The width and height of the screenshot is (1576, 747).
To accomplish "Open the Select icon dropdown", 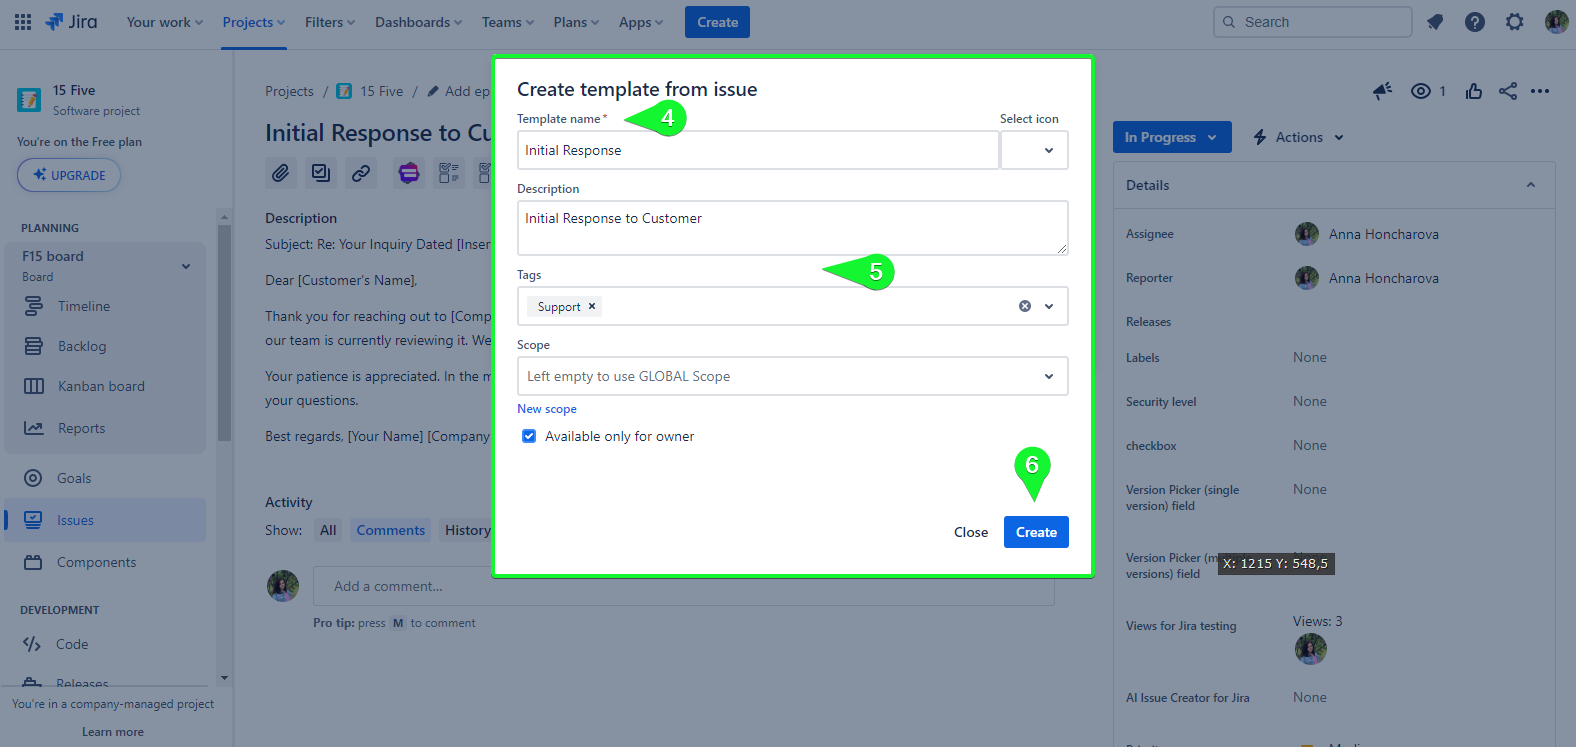I will 1035,150.
